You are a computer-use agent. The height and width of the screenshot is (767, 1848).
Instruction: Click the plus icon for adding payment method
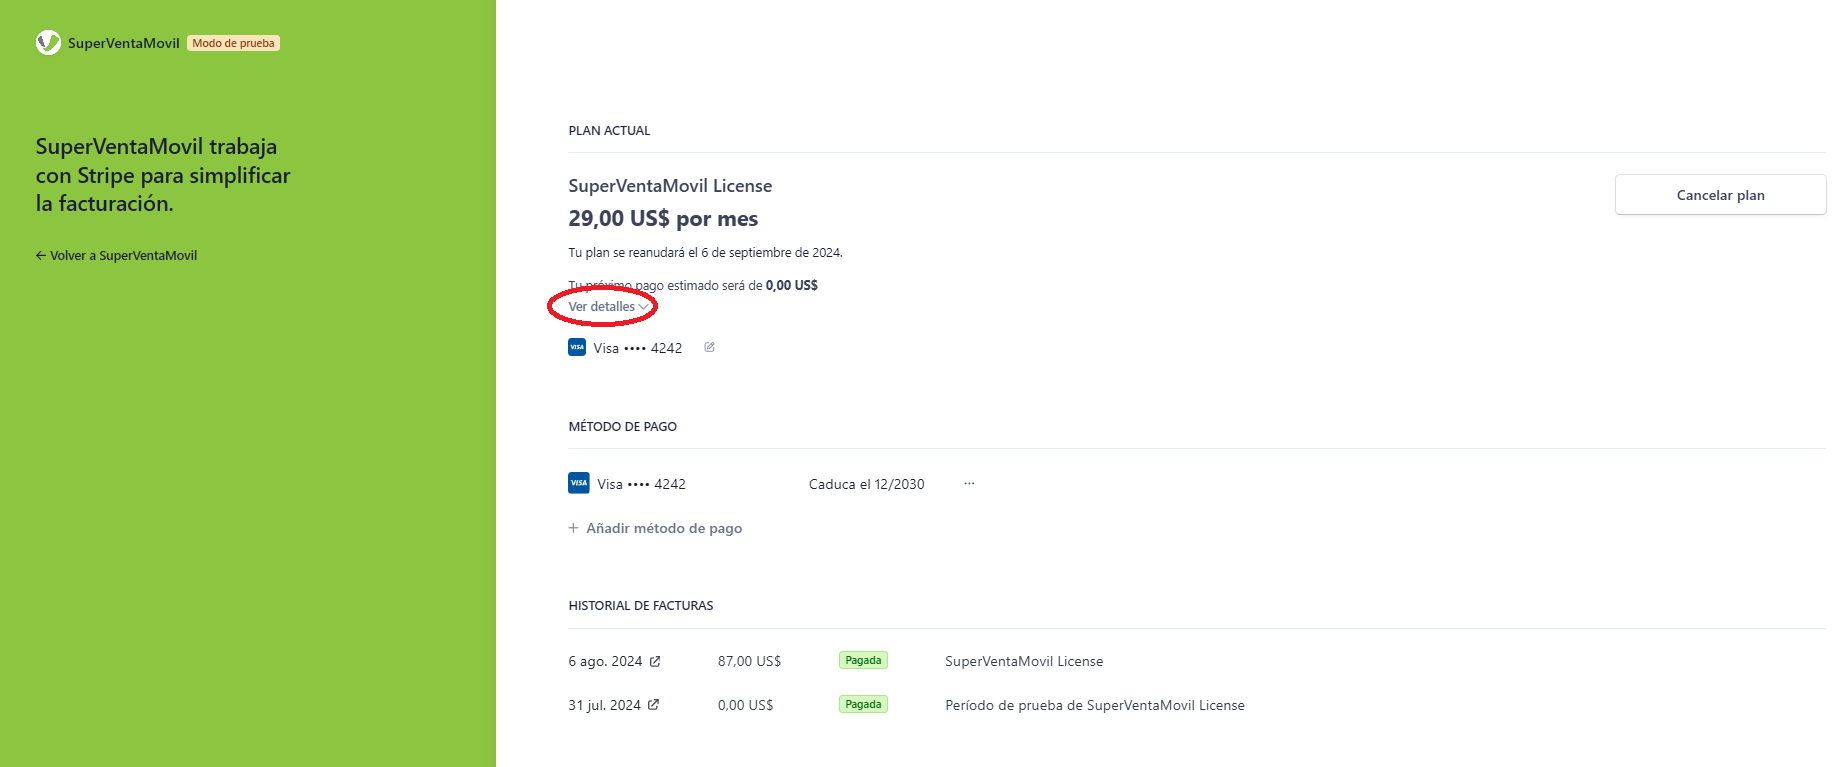[574, 528]
